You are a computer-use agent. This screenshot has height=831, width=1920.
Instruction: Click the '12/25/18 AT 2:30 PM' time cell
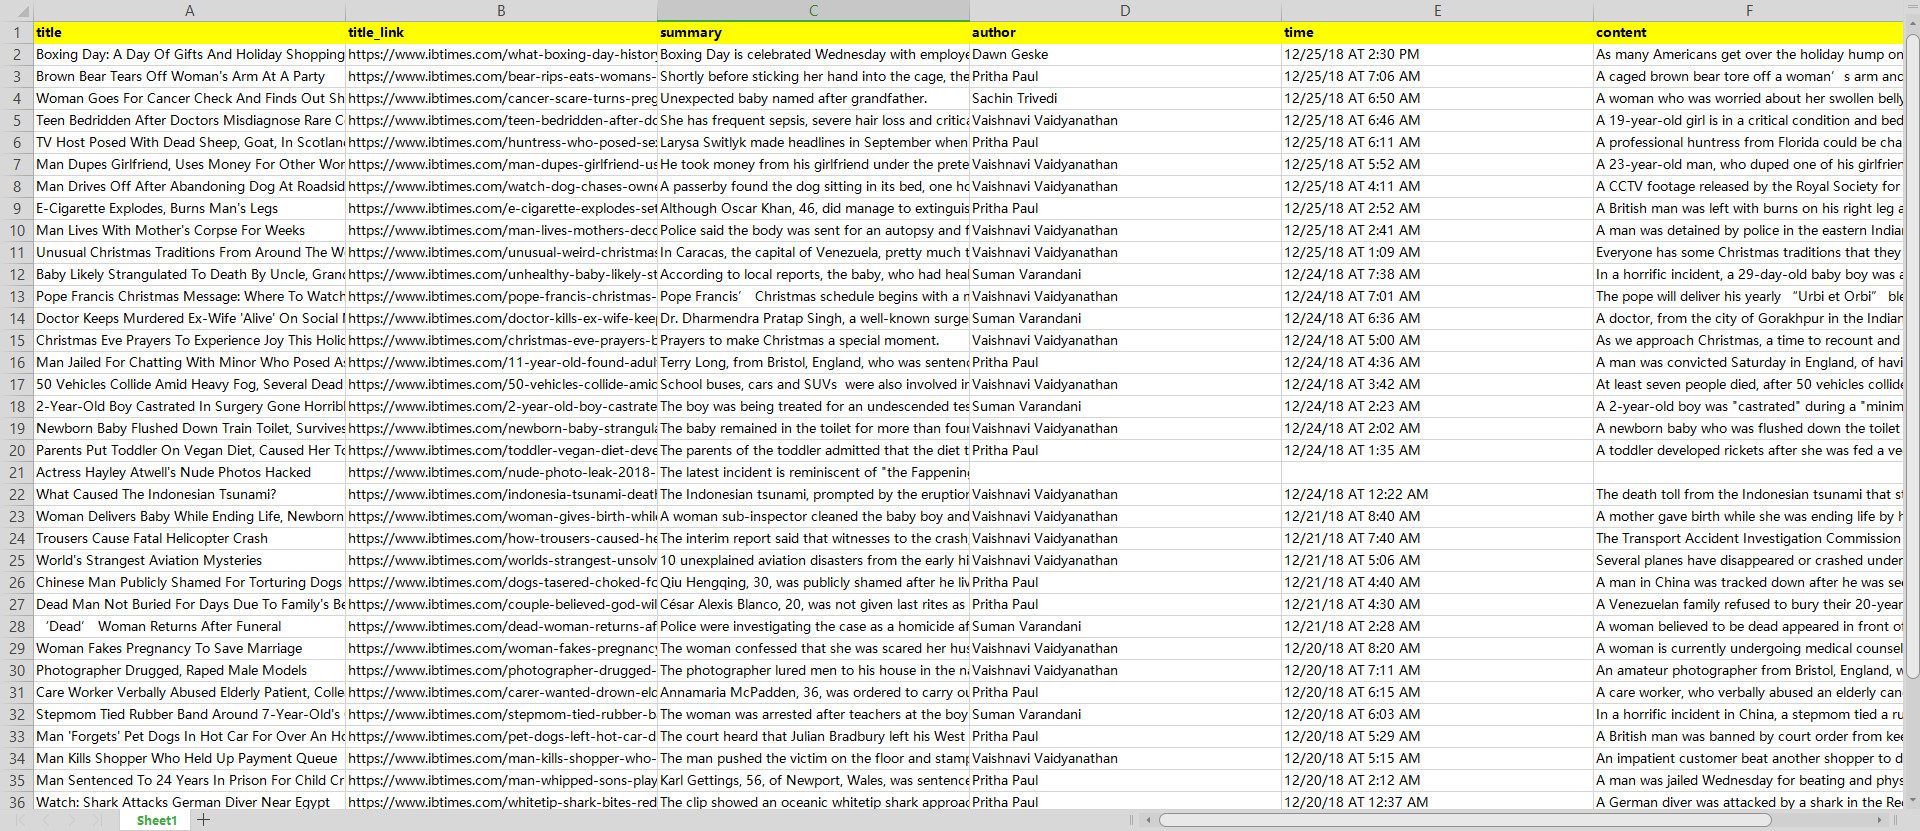(x=1437, y=54)
